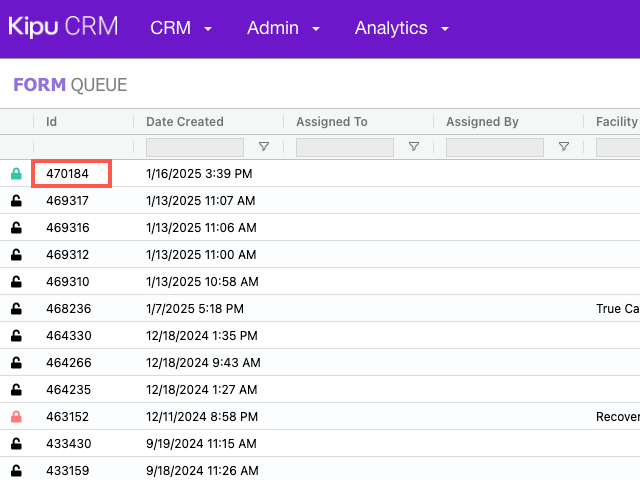Viewport: 640px width, 480px height.
Task: Click the filter funnel icon under Assigned To
Action: point(414,147)
